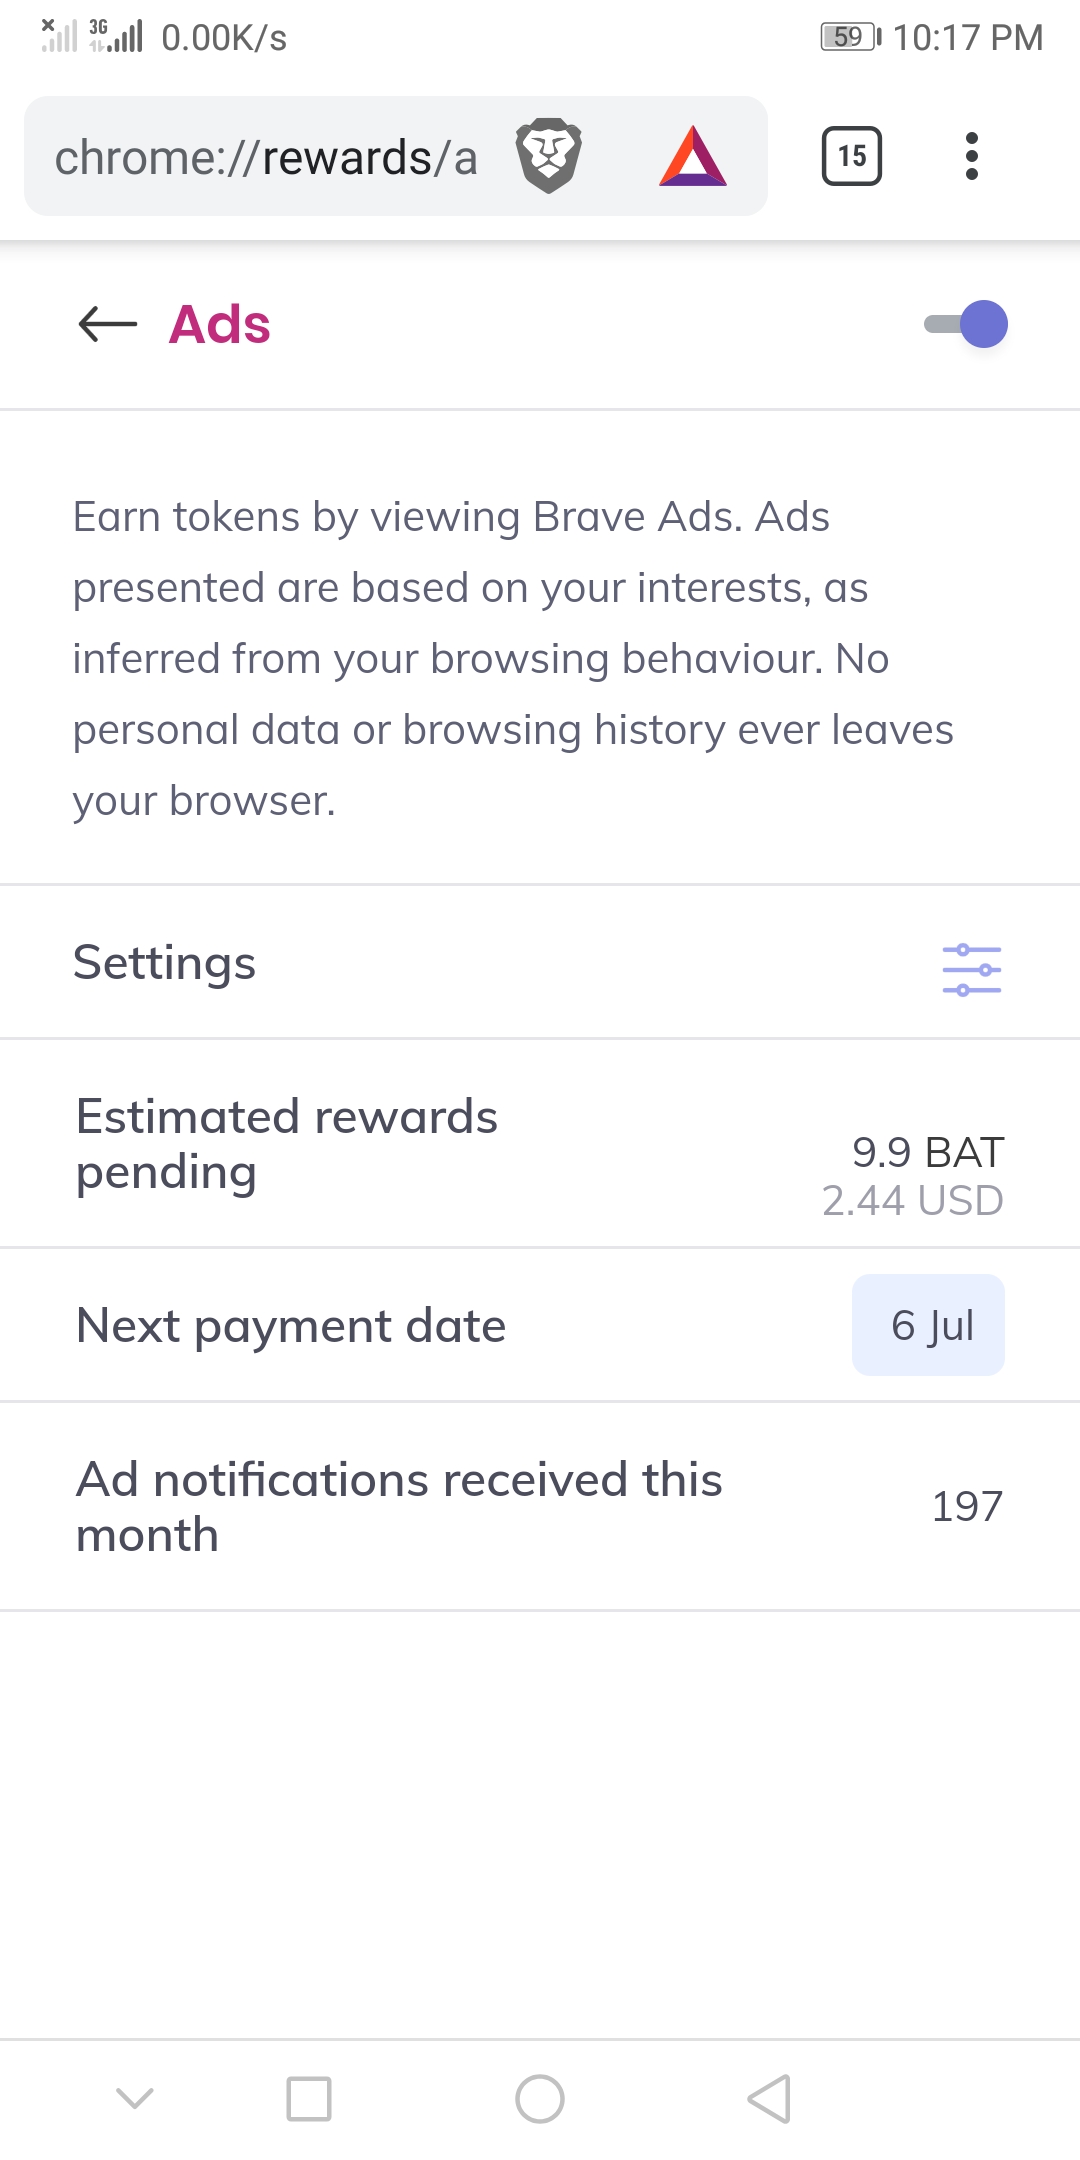Collapse the navigation bar with chevron
The width and height of the screenshot is (1080, 2160).
[135, 2097]
